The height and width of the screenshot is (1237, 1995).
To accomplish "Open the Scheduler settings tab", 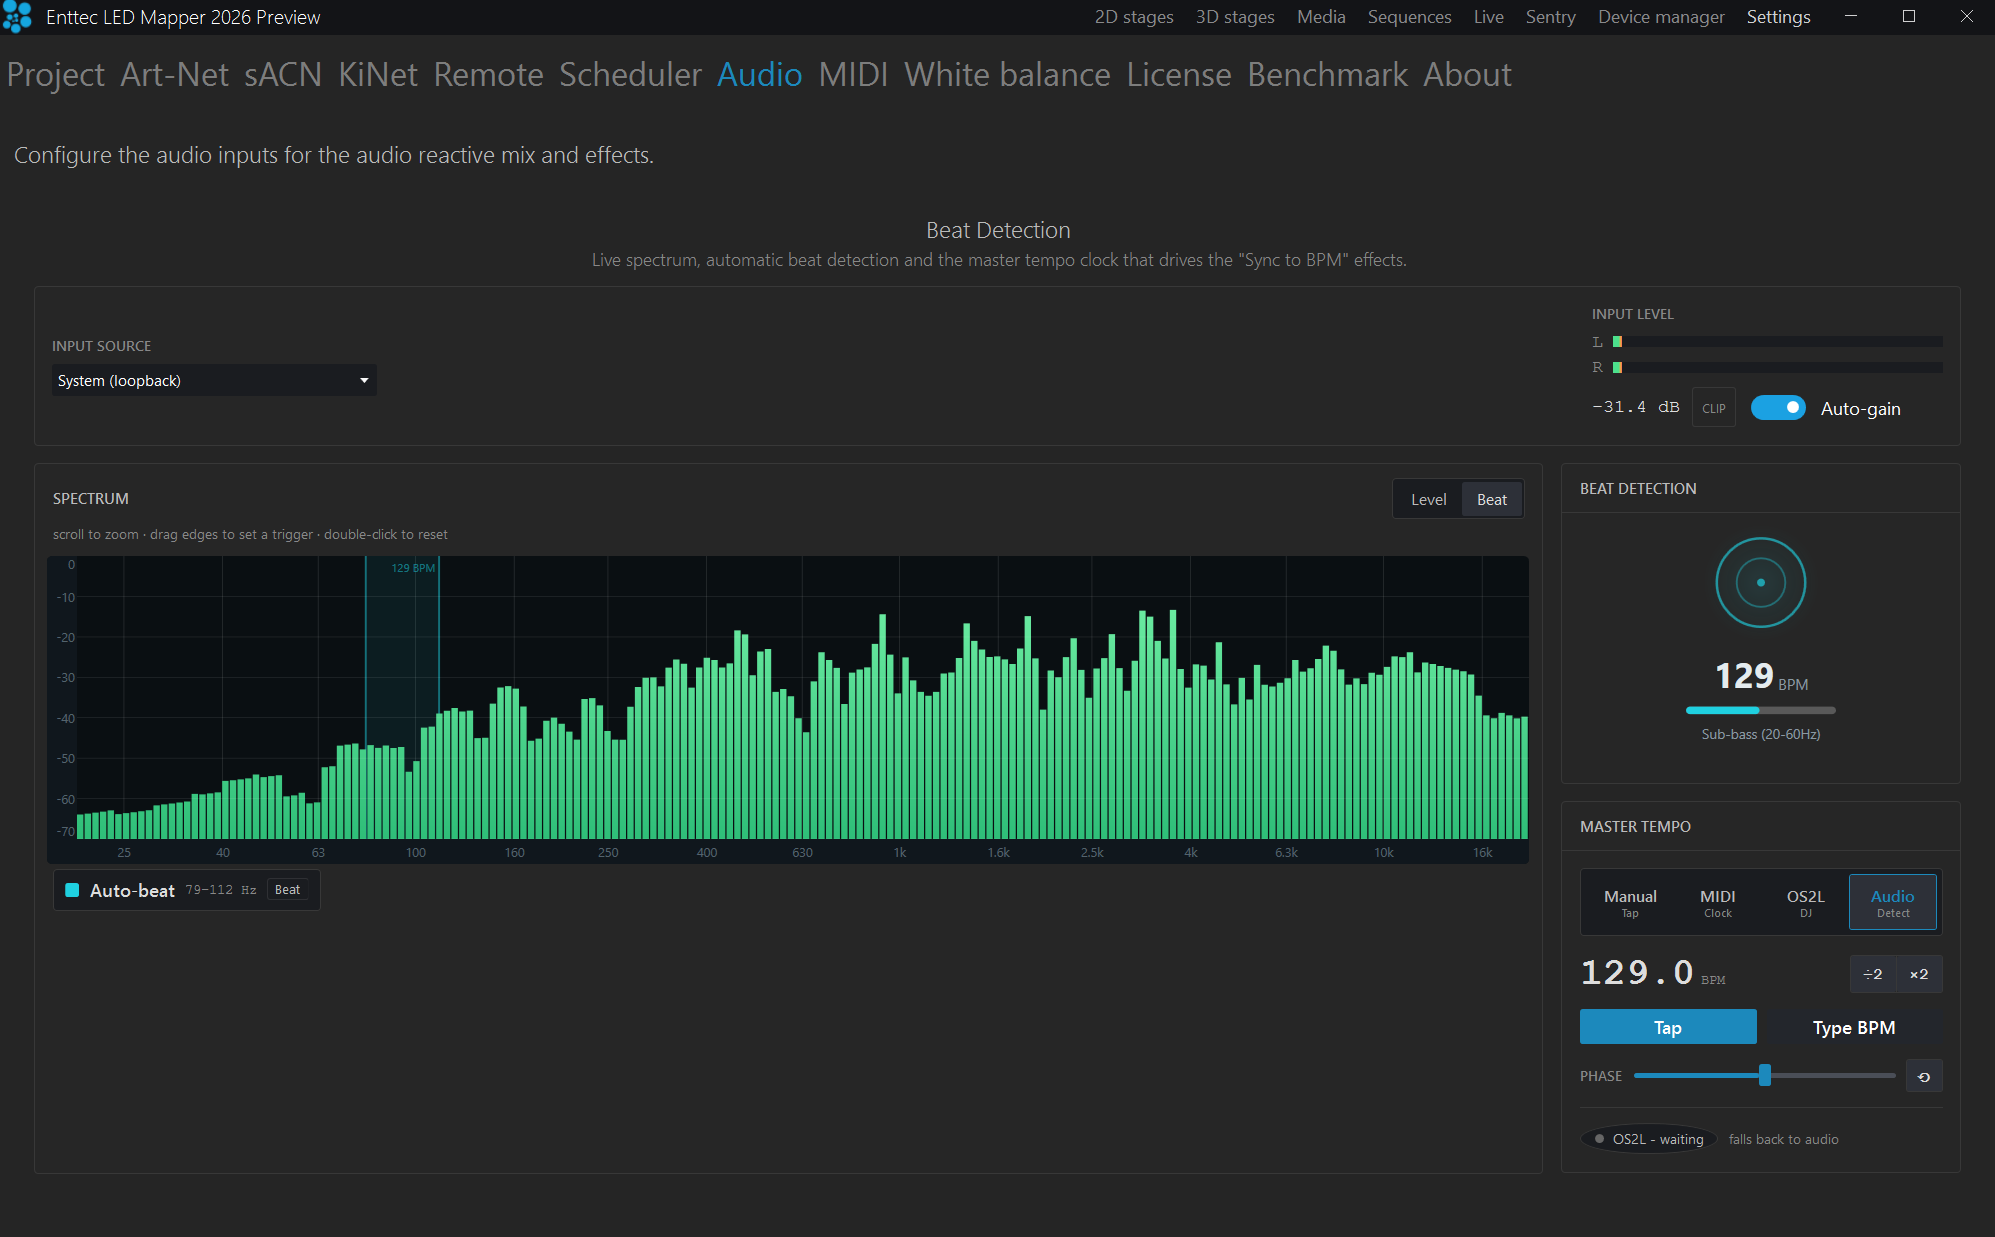I will click(x=630, y=75).
